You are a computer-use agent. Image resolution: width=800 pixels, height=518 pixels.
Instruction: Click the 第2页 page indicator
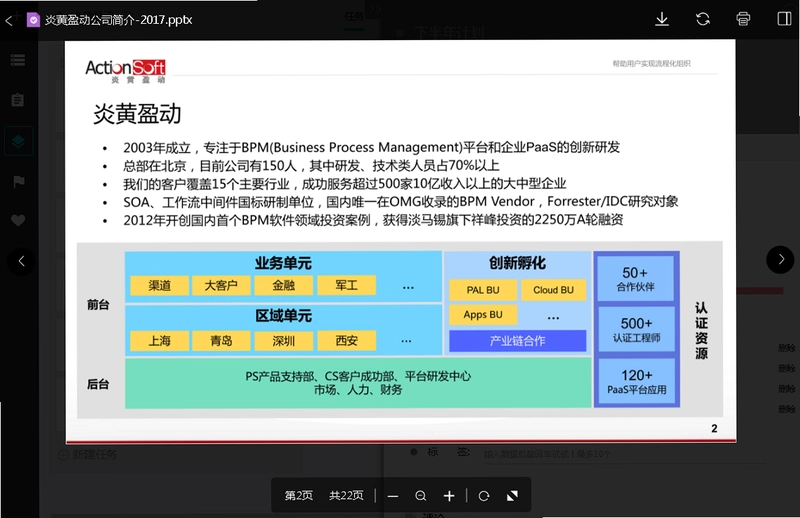[298, 496]
